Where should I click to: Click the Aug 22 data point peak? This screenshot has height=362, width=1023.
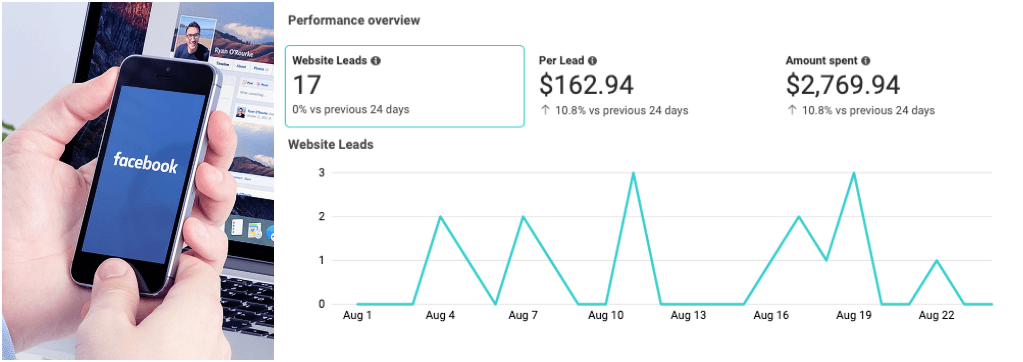tap(937, 260)
